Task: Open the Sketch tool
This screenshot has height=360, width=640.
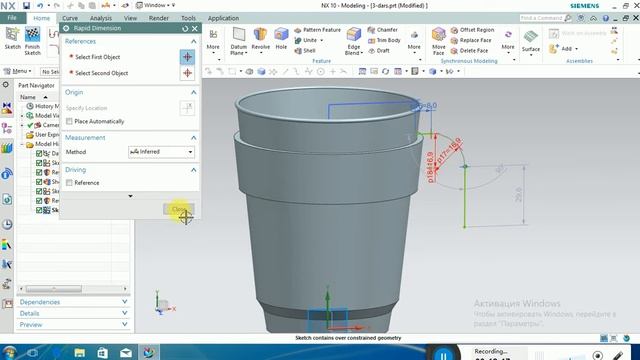Action: point(12,39)
